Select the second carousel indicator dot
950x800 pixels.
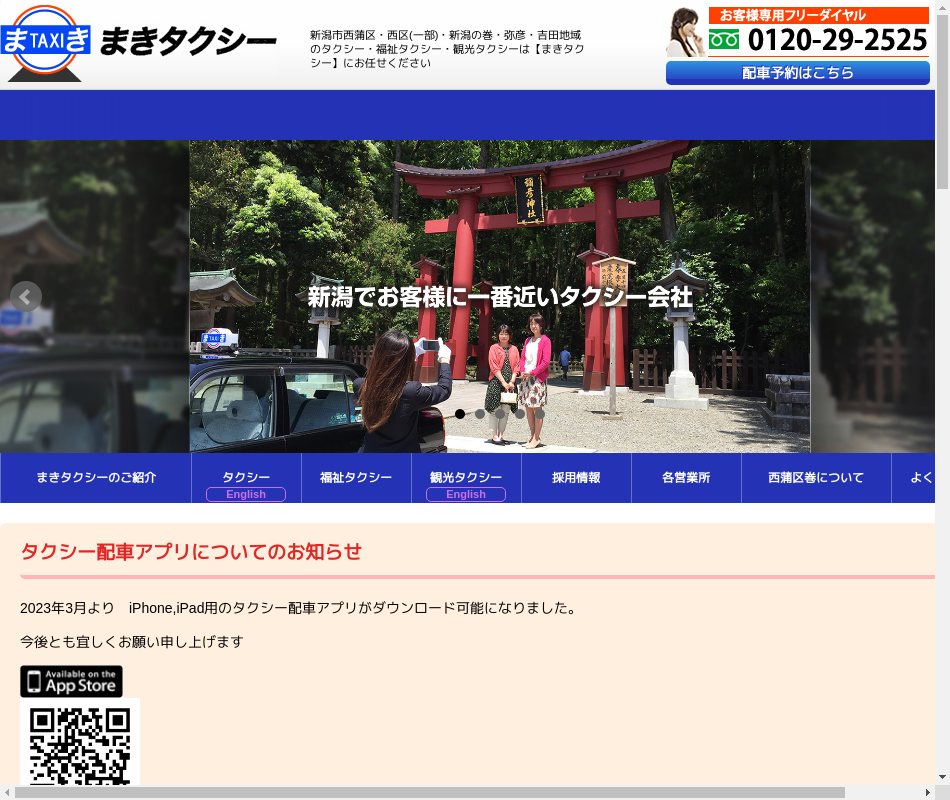pyautogui.click(x=480, y=414)
